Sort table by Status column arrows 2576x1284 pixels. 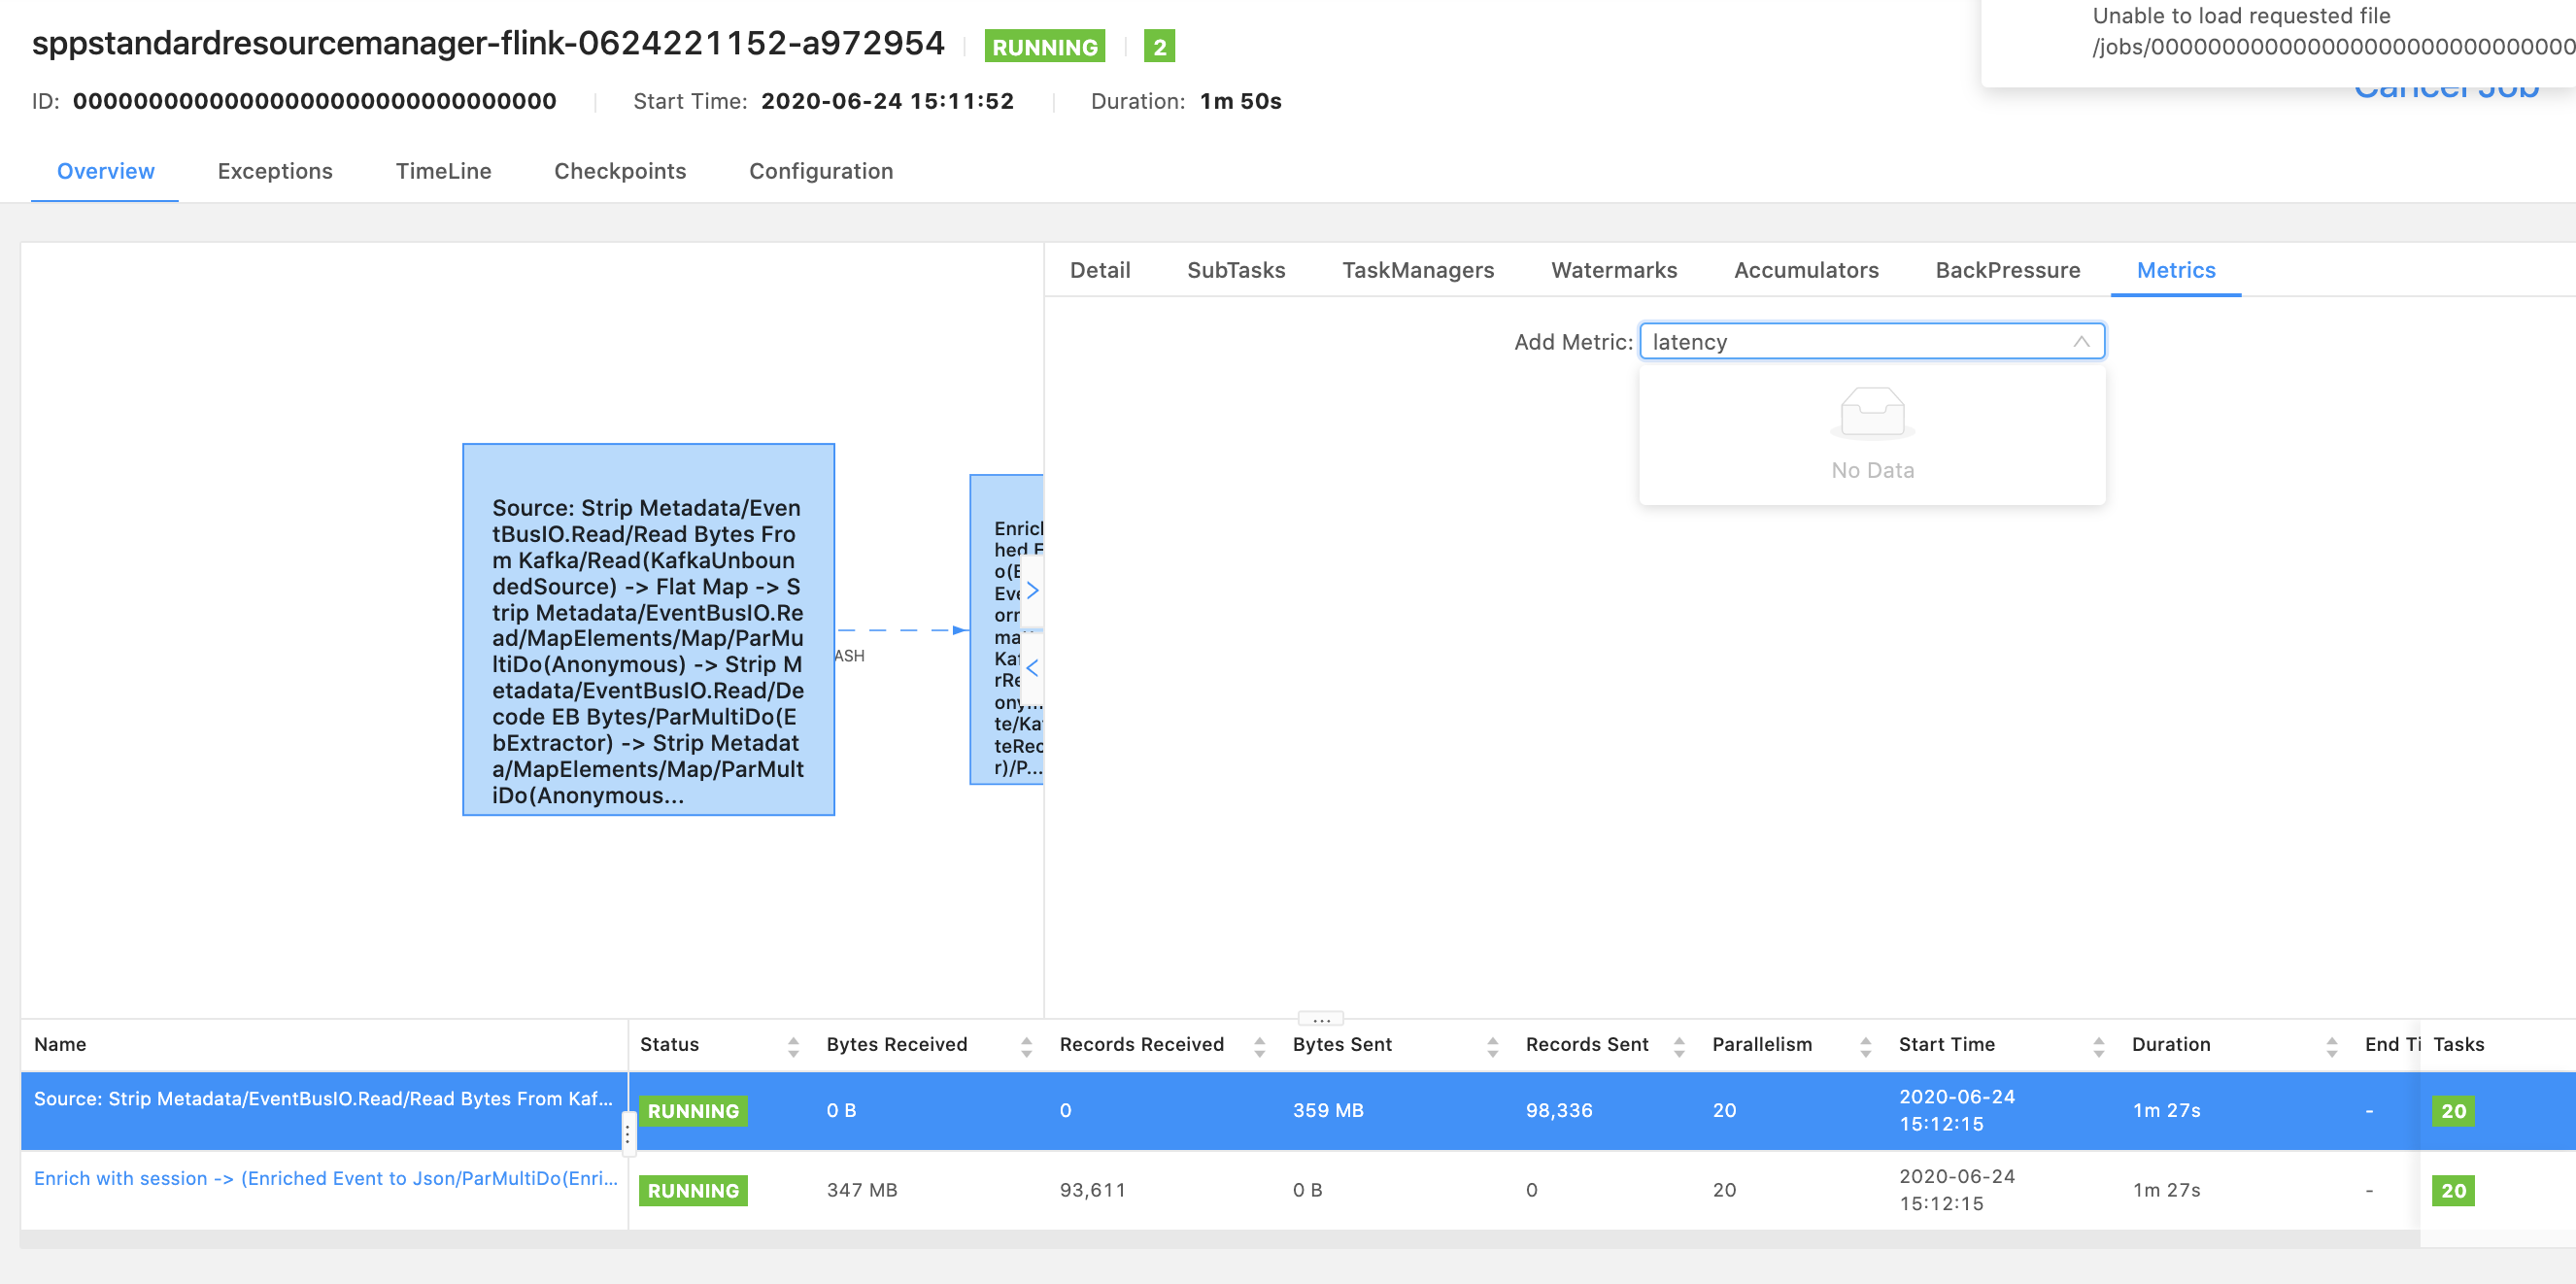point(793,1046)
